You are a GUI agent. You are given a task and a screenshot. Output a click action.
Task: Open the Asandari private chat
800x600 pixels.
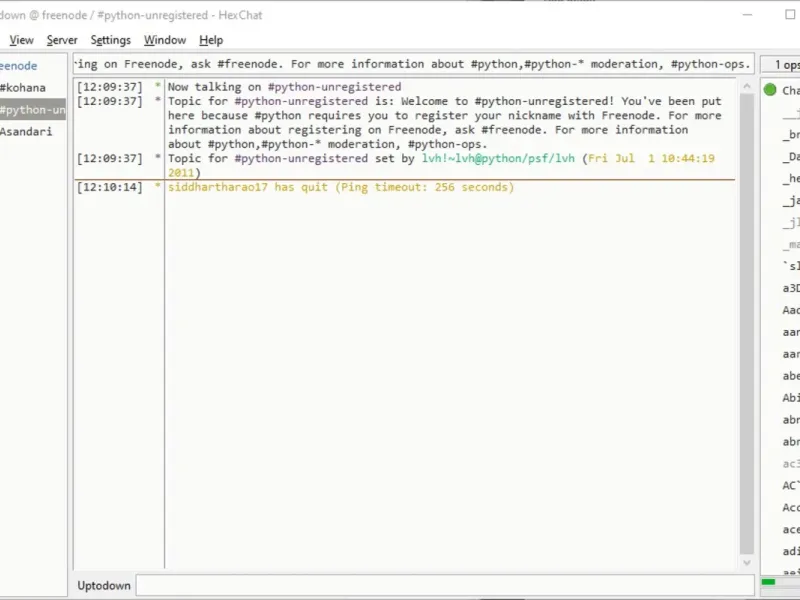pos(26,132)
